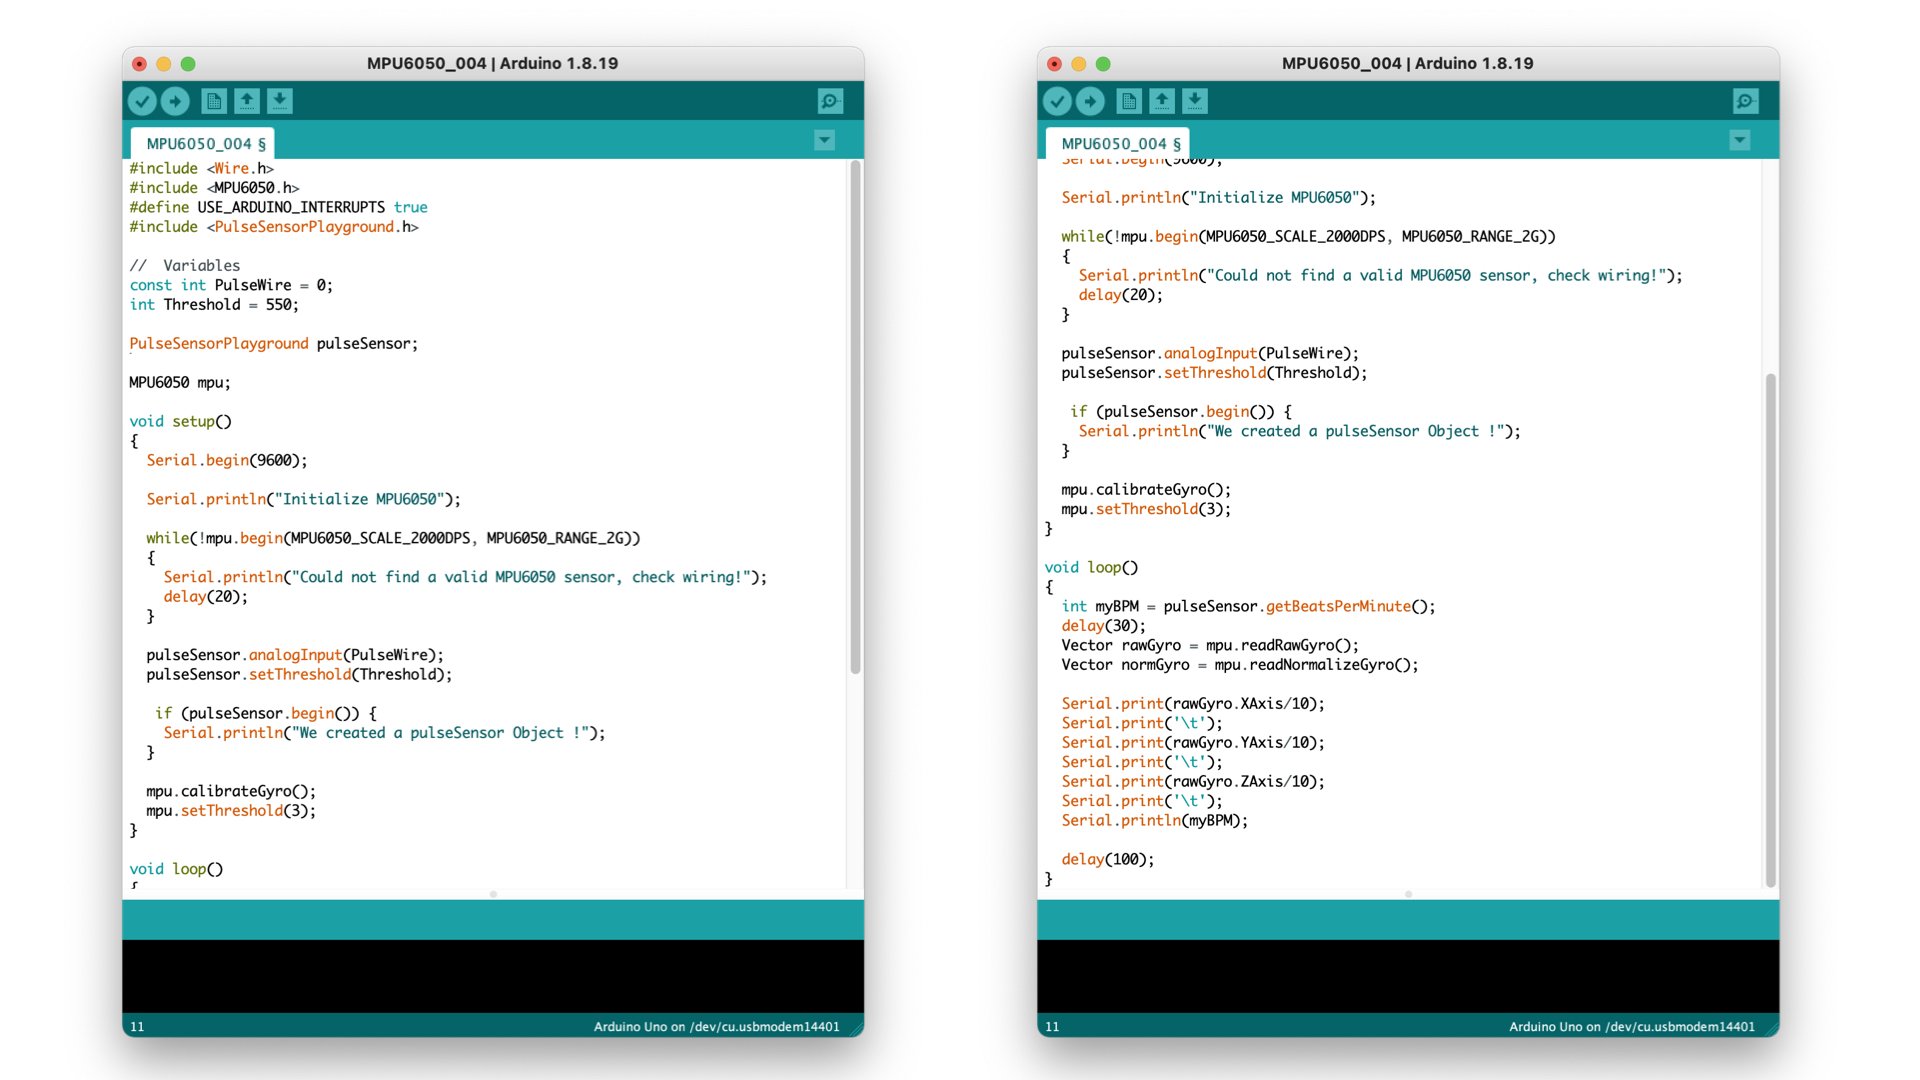The width and height of the screenshot is (1920, 1080).
Task: Click 'int Threshold = 550;' line
Action: click(x=214, y=304)
